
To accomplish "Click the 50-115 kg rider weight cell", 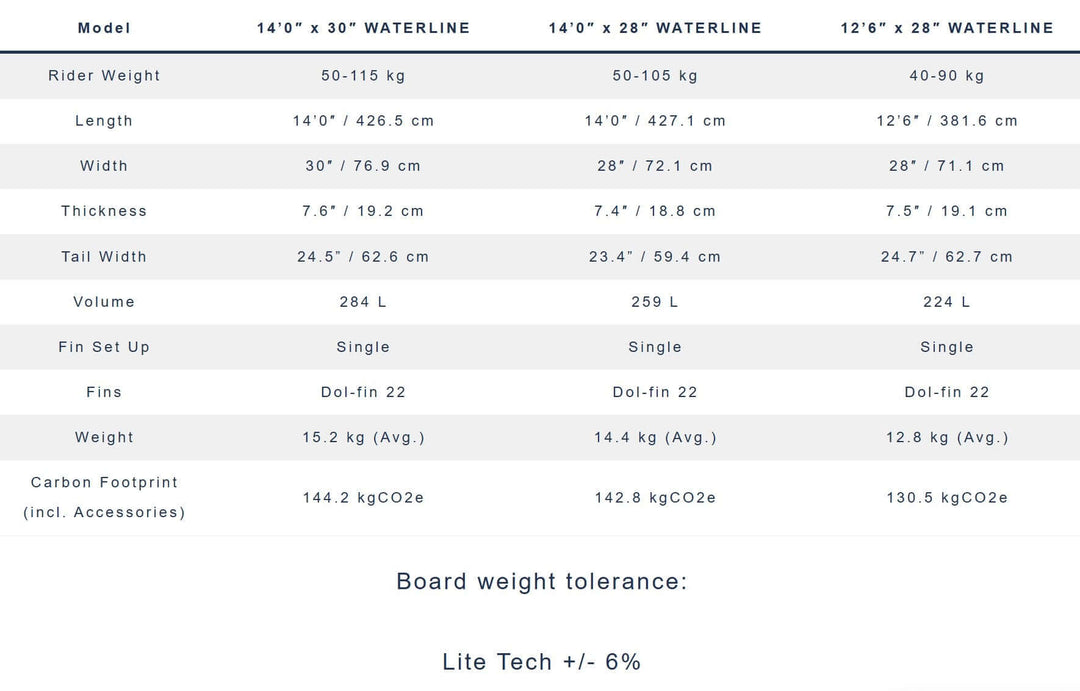I will coord(363,76).
